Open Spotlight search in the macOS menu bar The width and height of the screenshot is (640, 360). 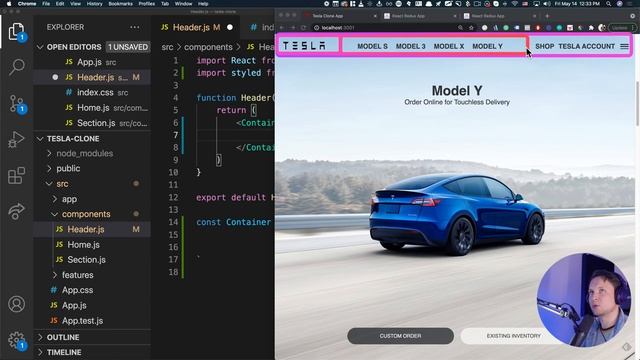click(609, 4)
